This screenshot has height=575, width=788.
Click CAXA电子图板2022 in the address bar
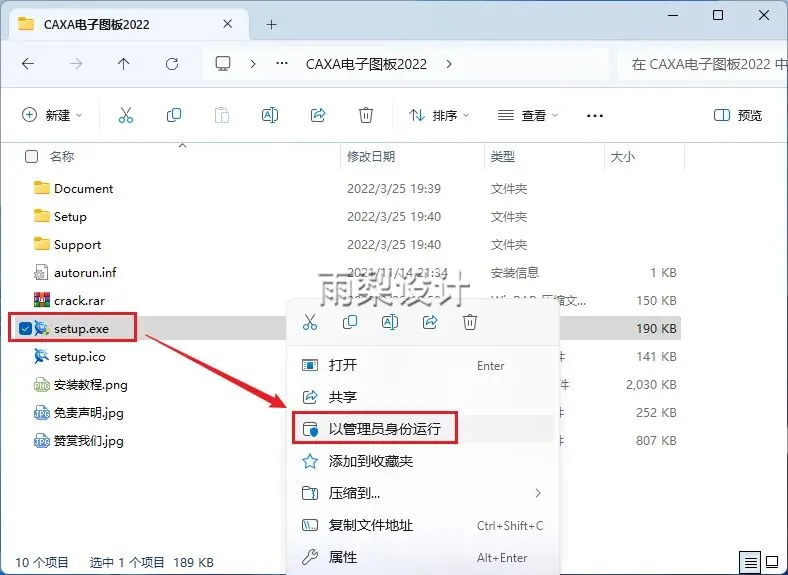(x=366, y=64)
